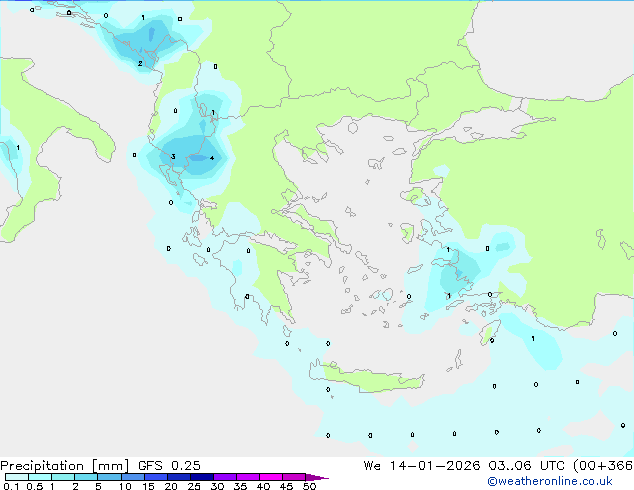Click the '0.1' legend scale number
This screenshot has width=634, height=490.
coord(11,486)
